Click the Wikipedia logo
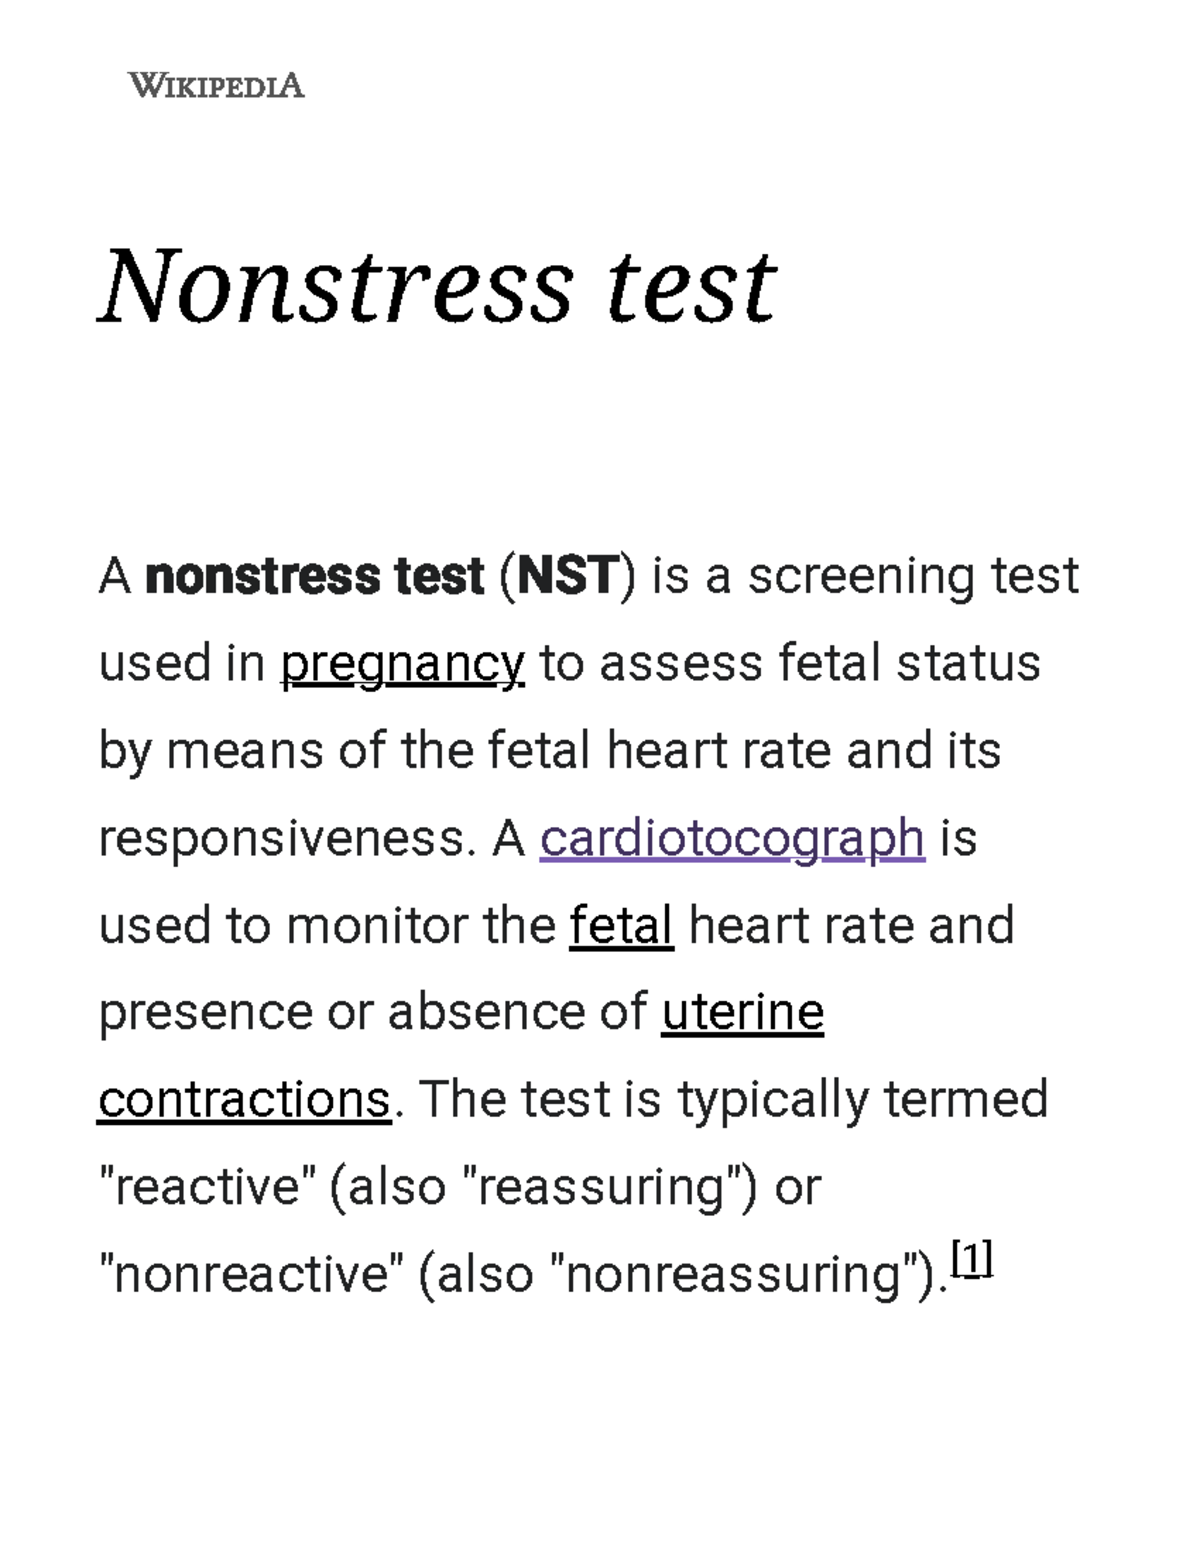The image size is (1200, 1553). click(x=216, y=86)
